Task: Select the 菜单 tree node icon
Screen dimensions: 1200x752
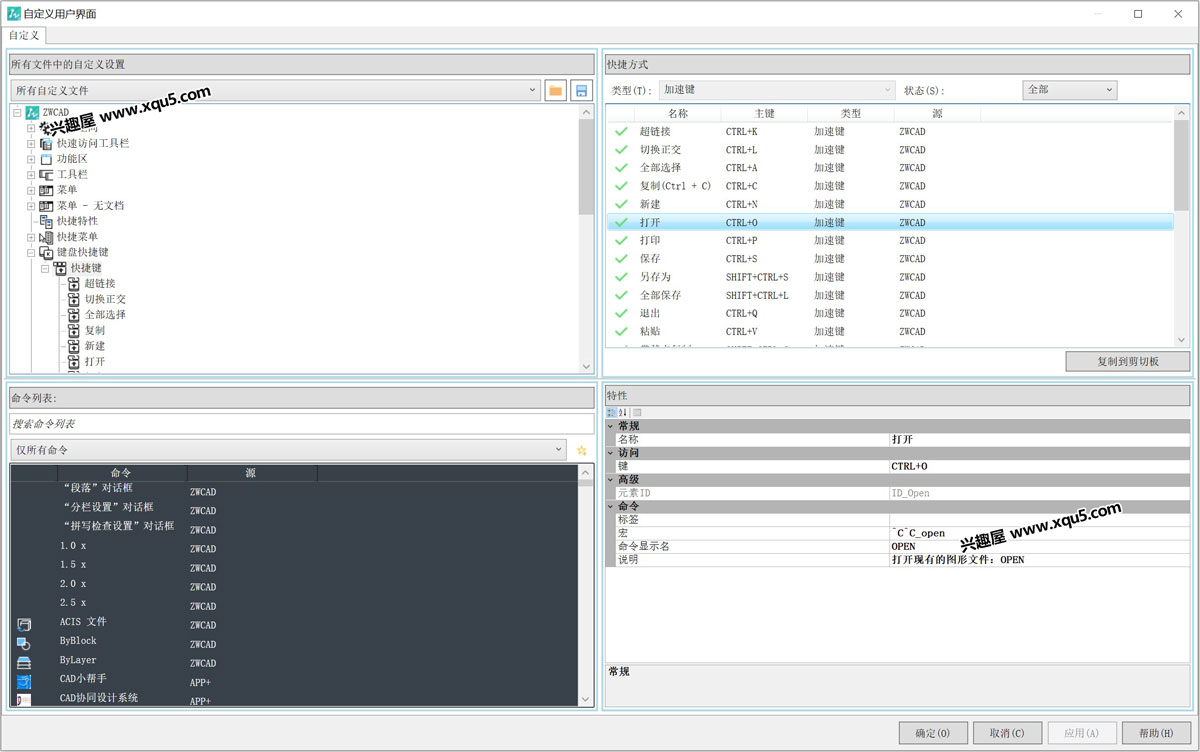Action: [x=46, y=190]
